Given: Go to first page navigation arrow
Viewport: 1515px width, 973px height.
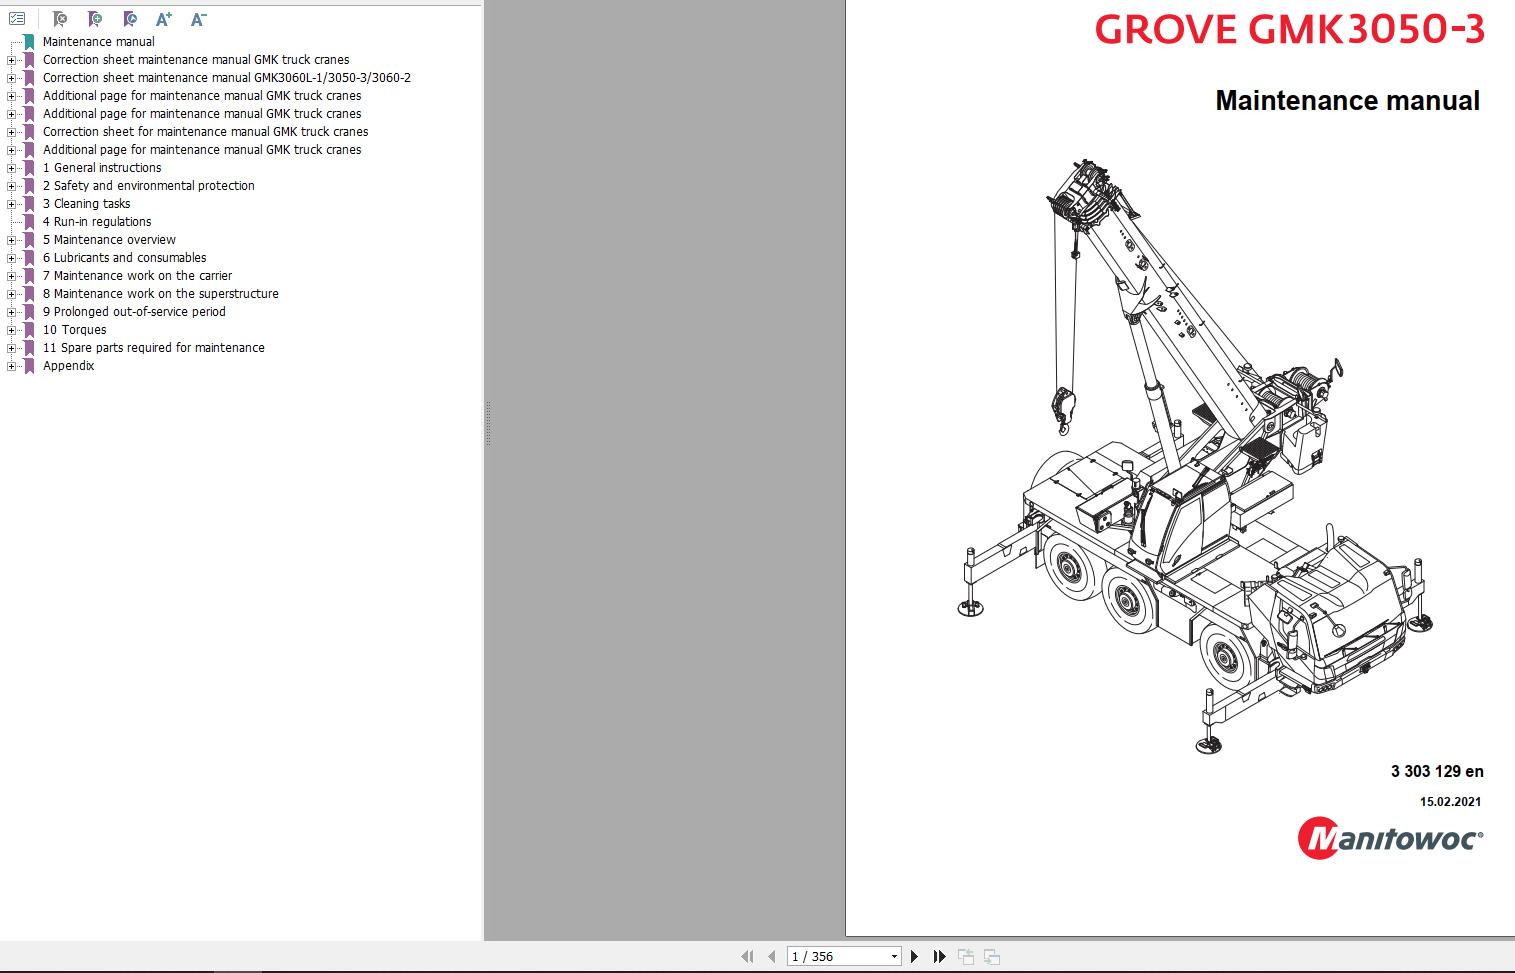Looking at the screenshot, I should 747,957.
